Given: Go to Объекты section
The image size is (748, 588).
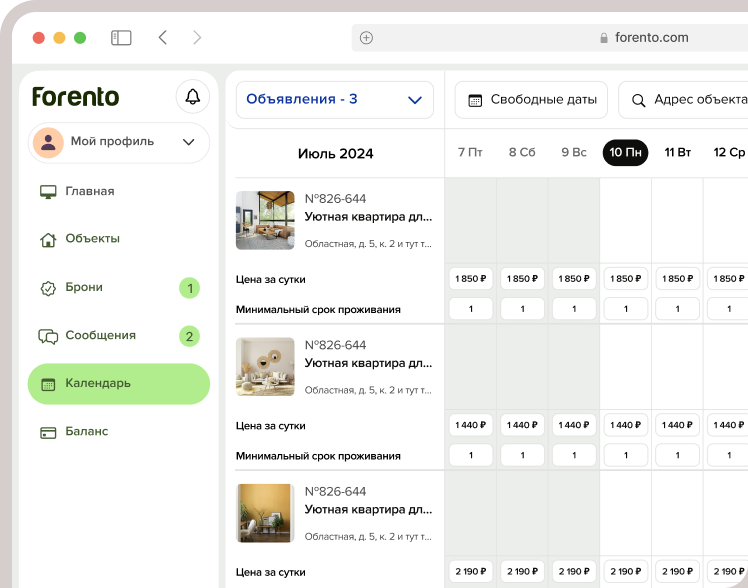Looking at the screenshot, I should click(x=92, y=239).
